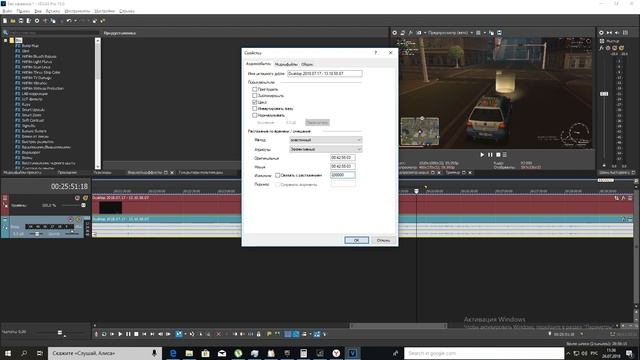Viewport: 640px width, 360px height.
Task: Open the Справка menu
Action: [x=127, y=11]
